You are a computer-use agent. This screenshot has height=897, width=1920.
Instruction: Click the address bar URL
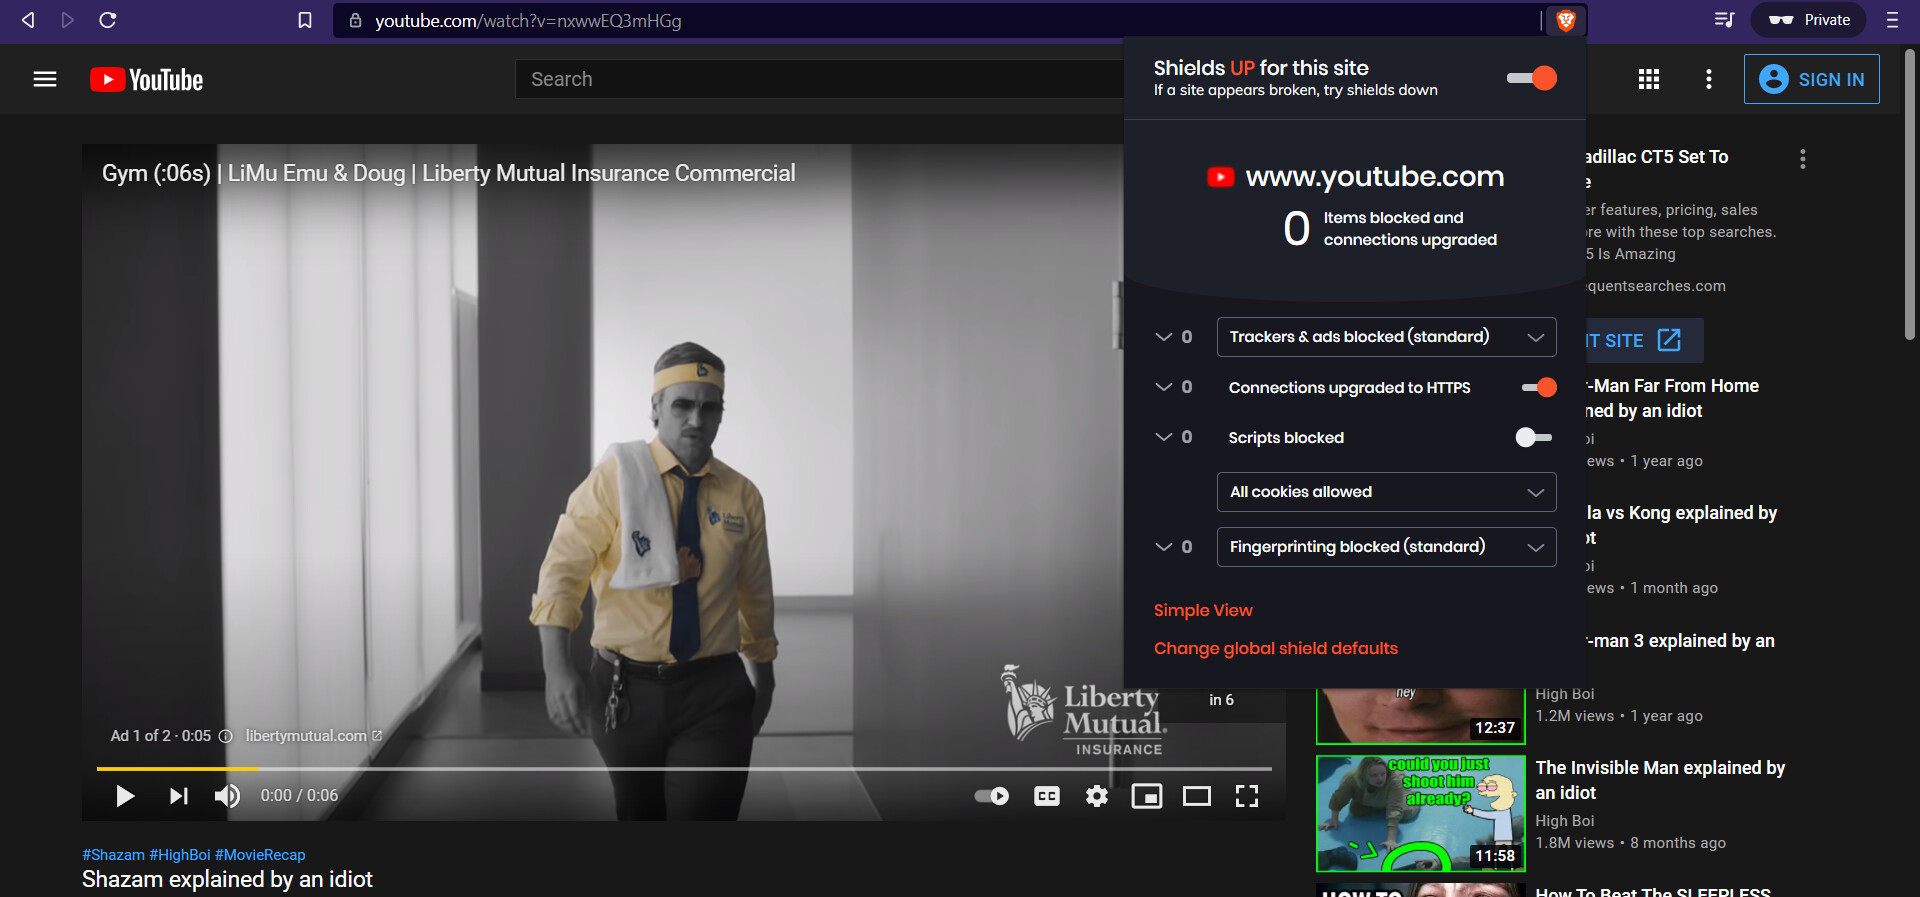528,20
